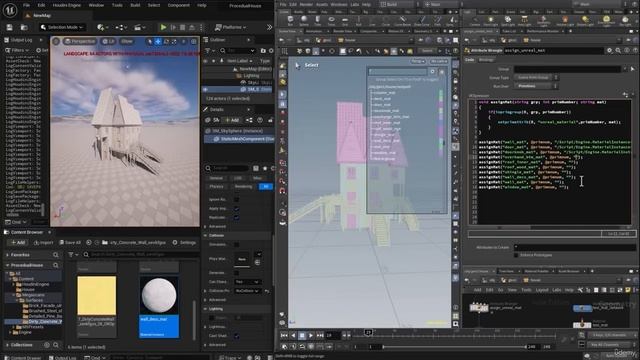The image size is (640, 360).
Task: Click the group list settings gear icon
Action: pos(432,72)
